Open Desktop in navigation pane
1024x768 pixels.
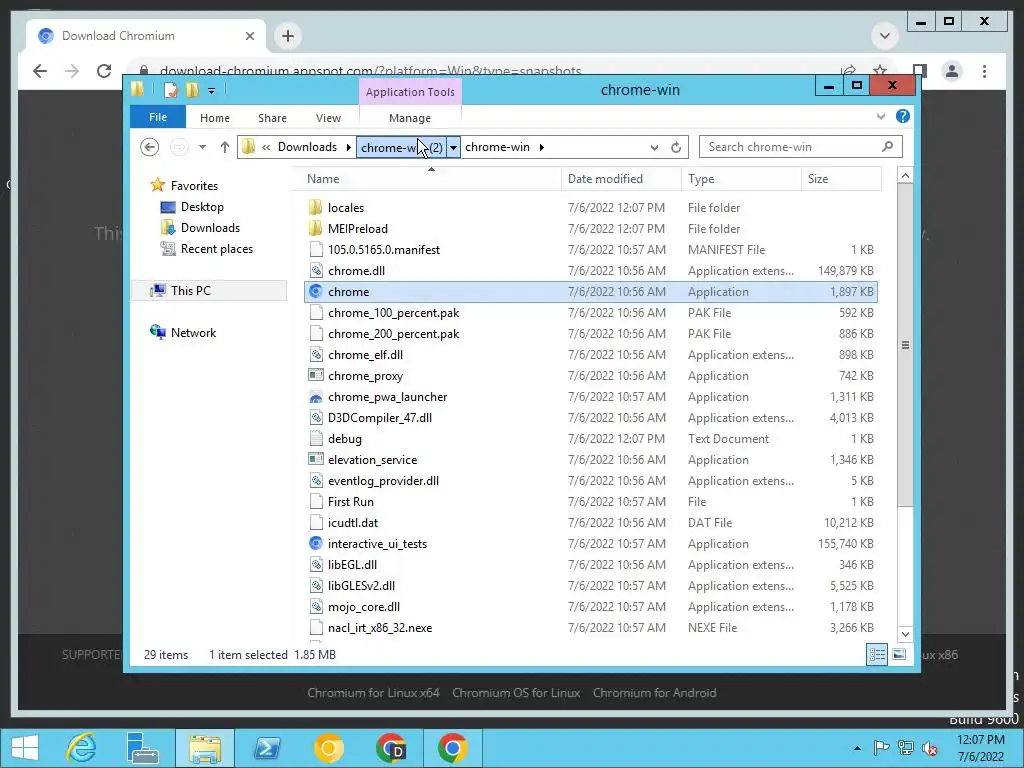202,207
